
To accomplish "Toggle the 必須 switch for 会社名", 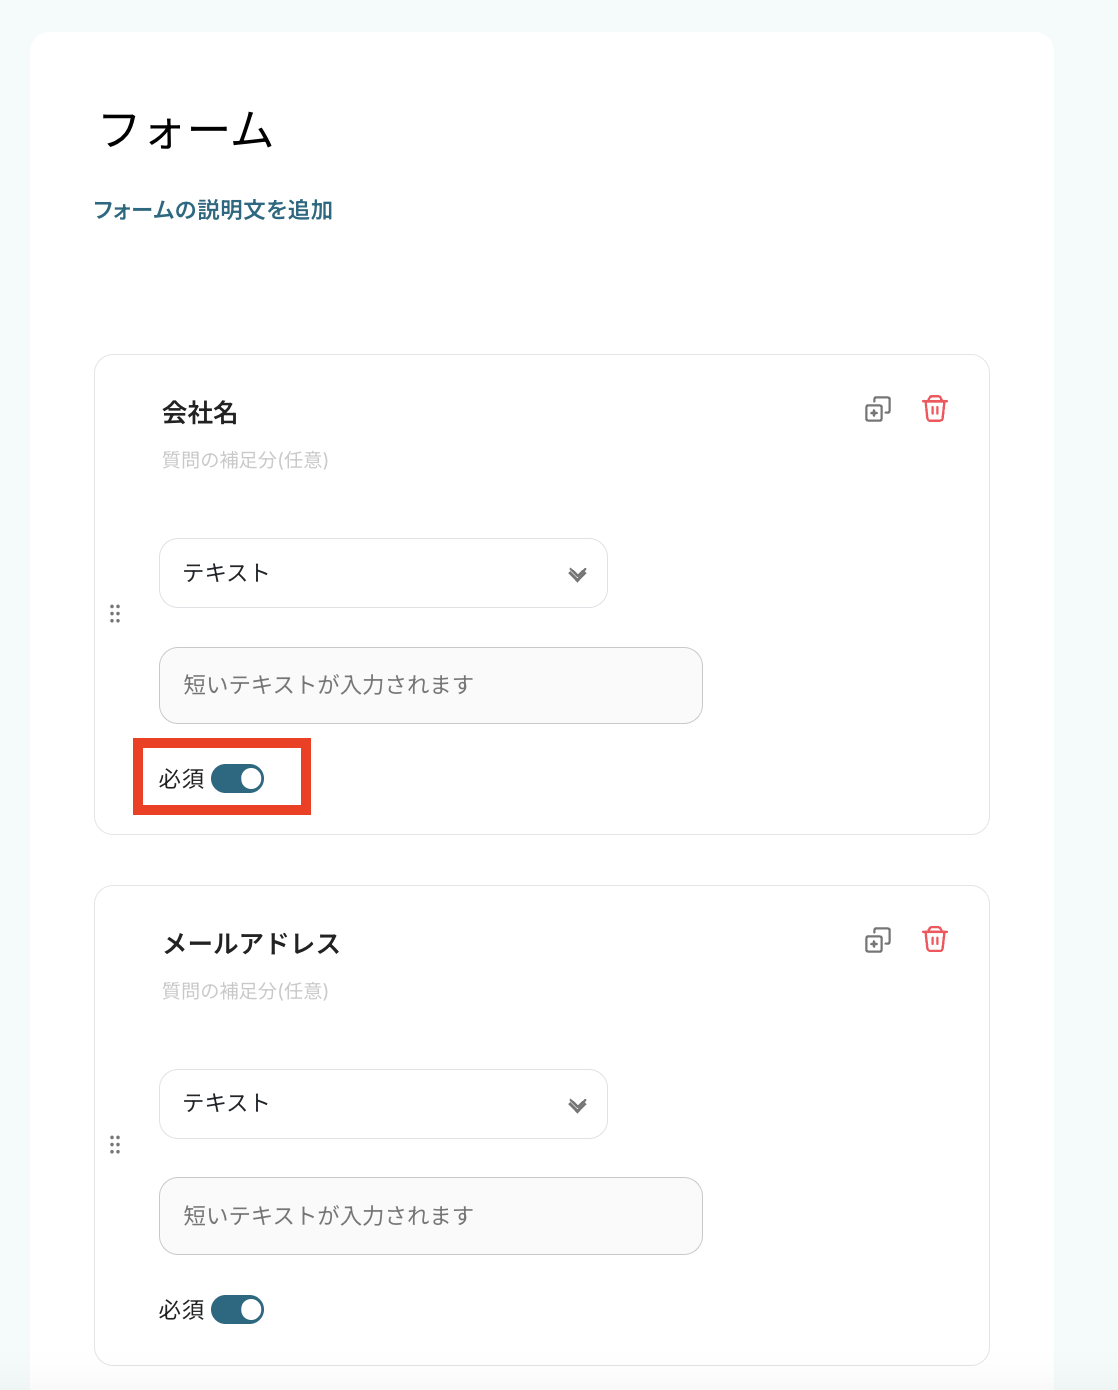I will [x=238, y=779].
